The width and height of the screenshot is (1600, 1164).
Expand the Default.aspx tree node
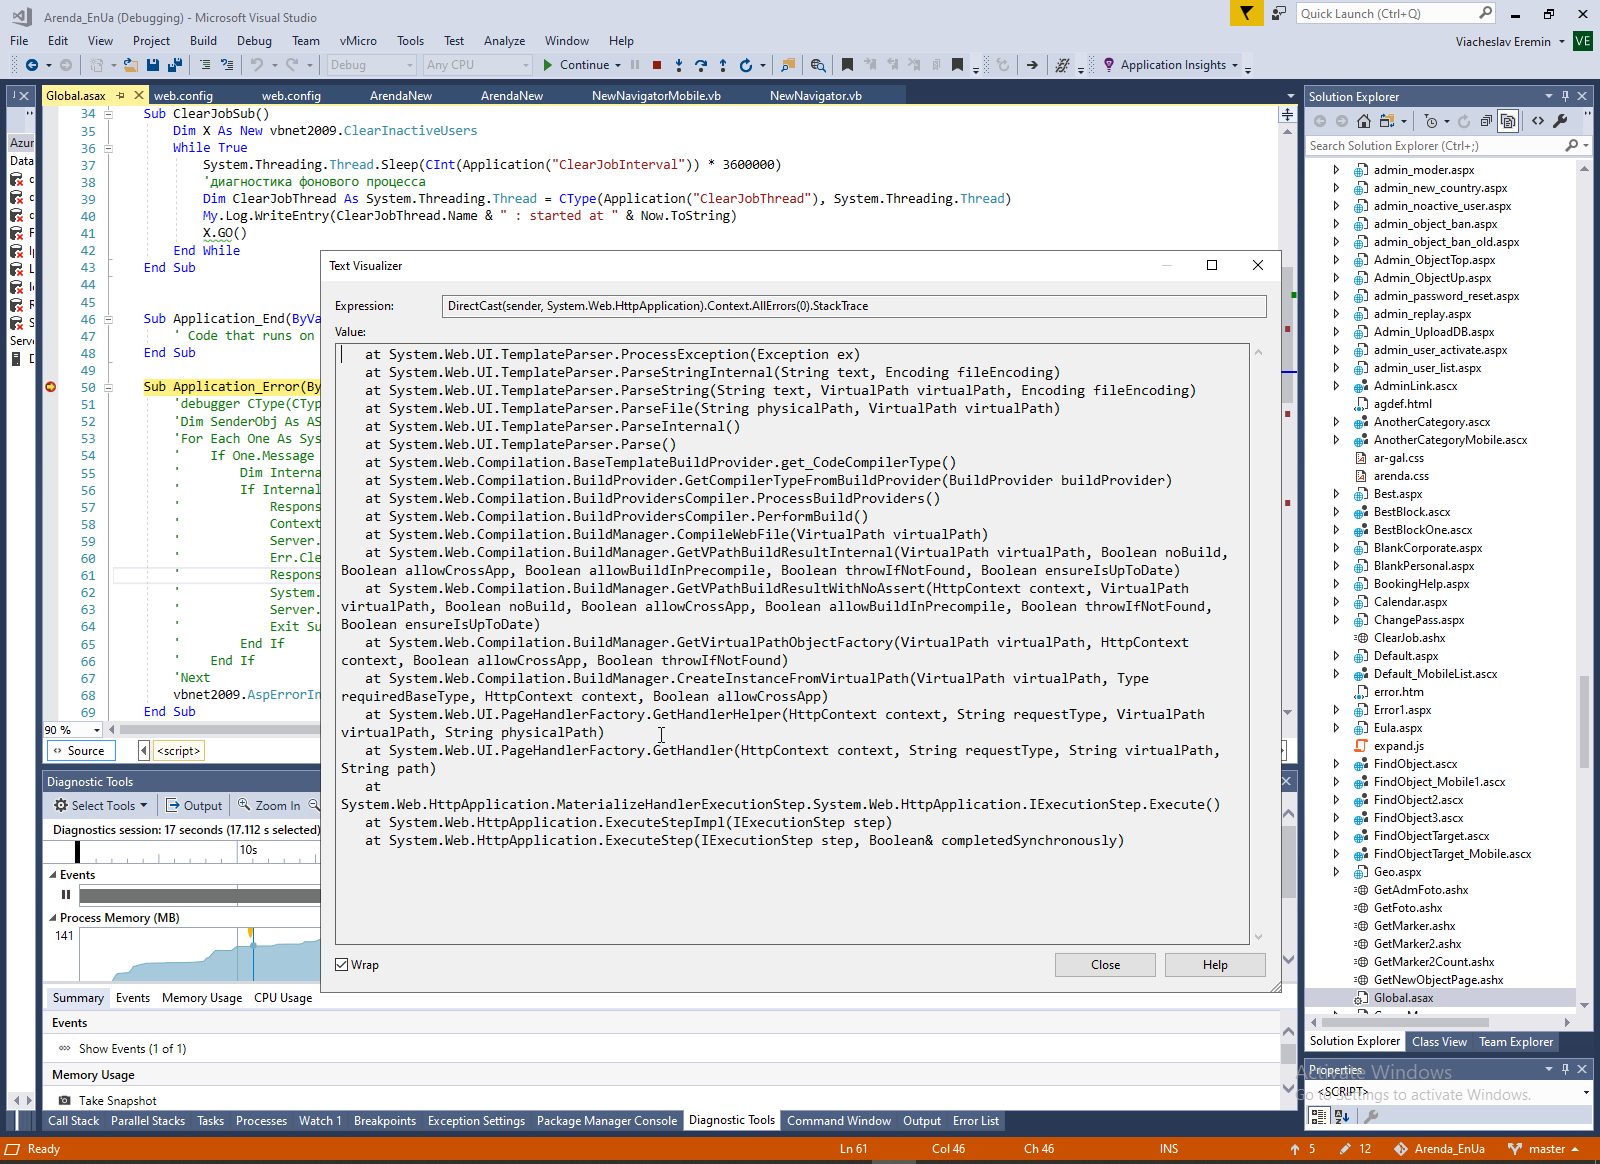(x=1336, y=656)
